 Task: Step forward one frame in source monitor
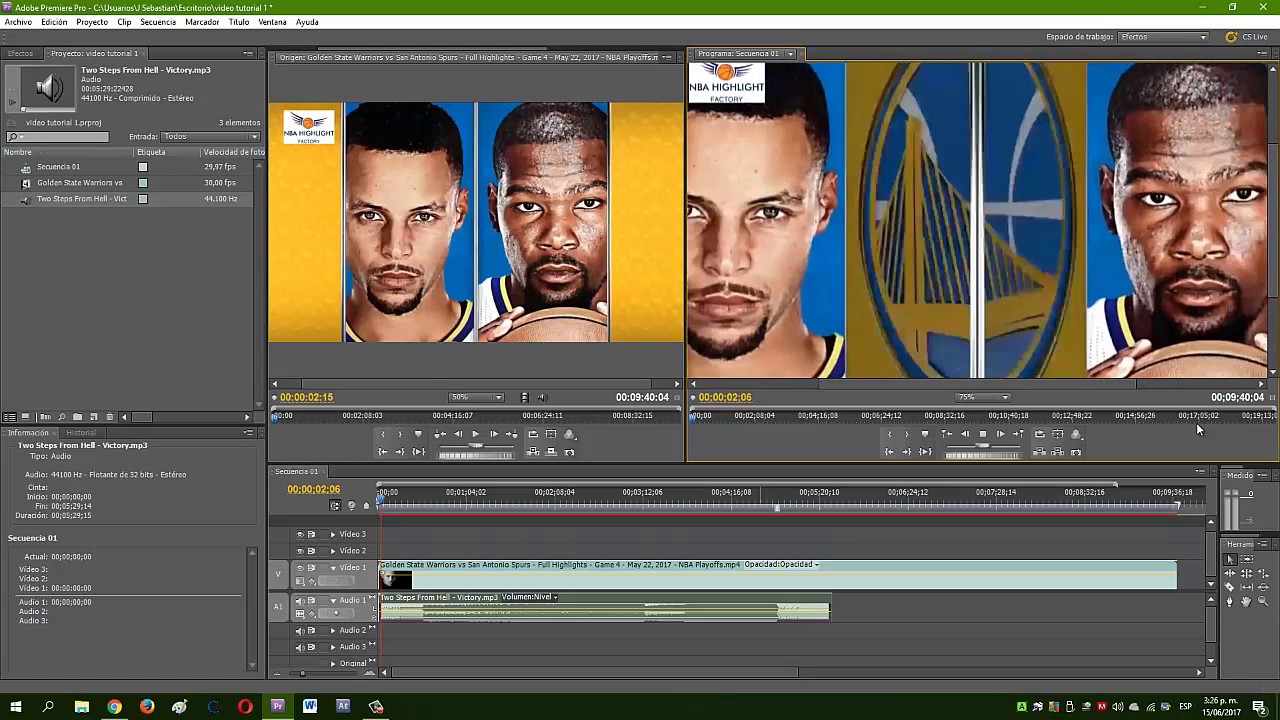point(494,434)
